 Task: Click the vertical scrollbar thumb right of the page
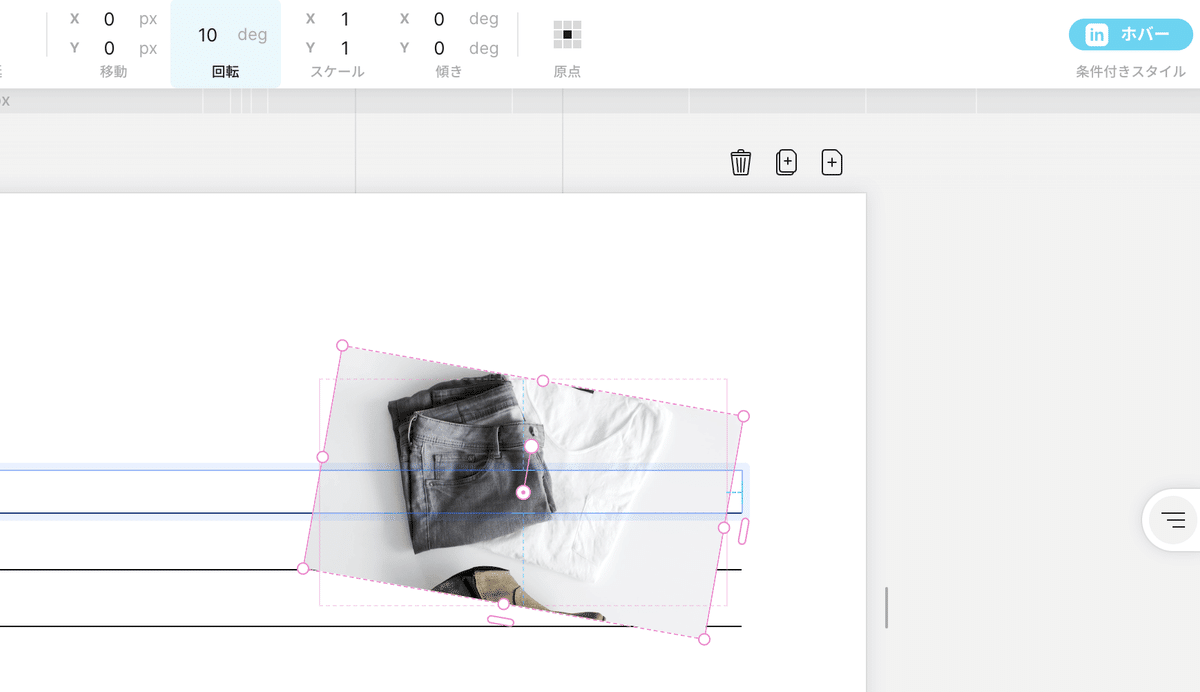(x=886, y=608)
